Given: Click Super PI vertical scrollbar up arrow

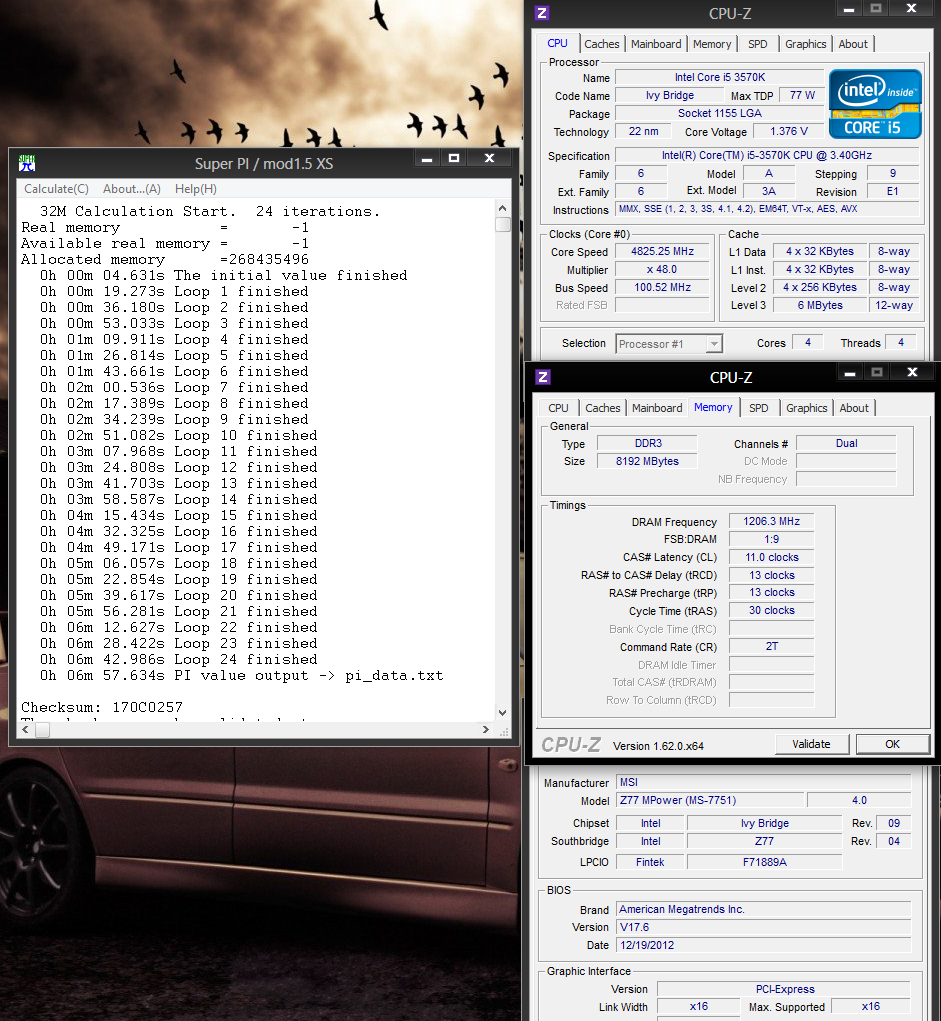Looking at the screenshot, I should [x=502, y=208].
